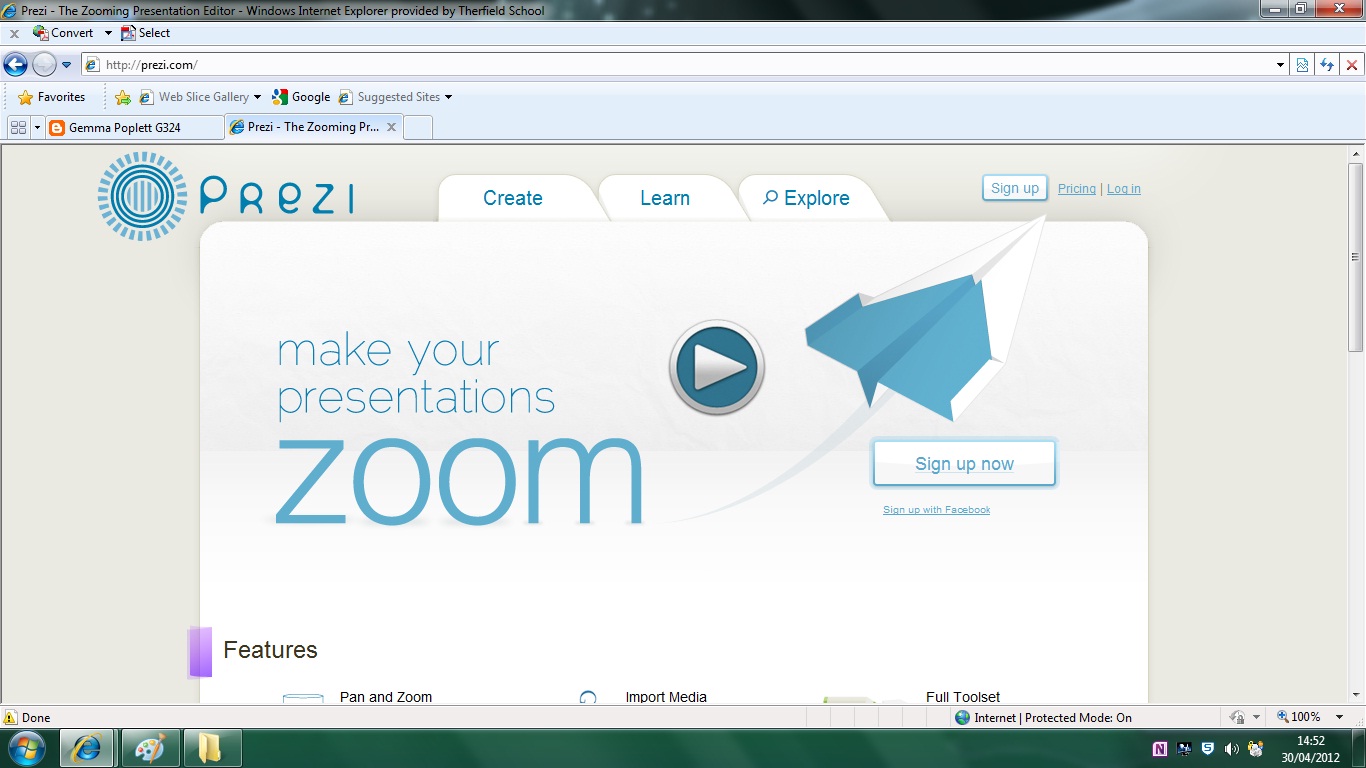Viewport: 1366px width, 768px height.
Task: Click the scrollbar up arrow
Action: 1355,153
